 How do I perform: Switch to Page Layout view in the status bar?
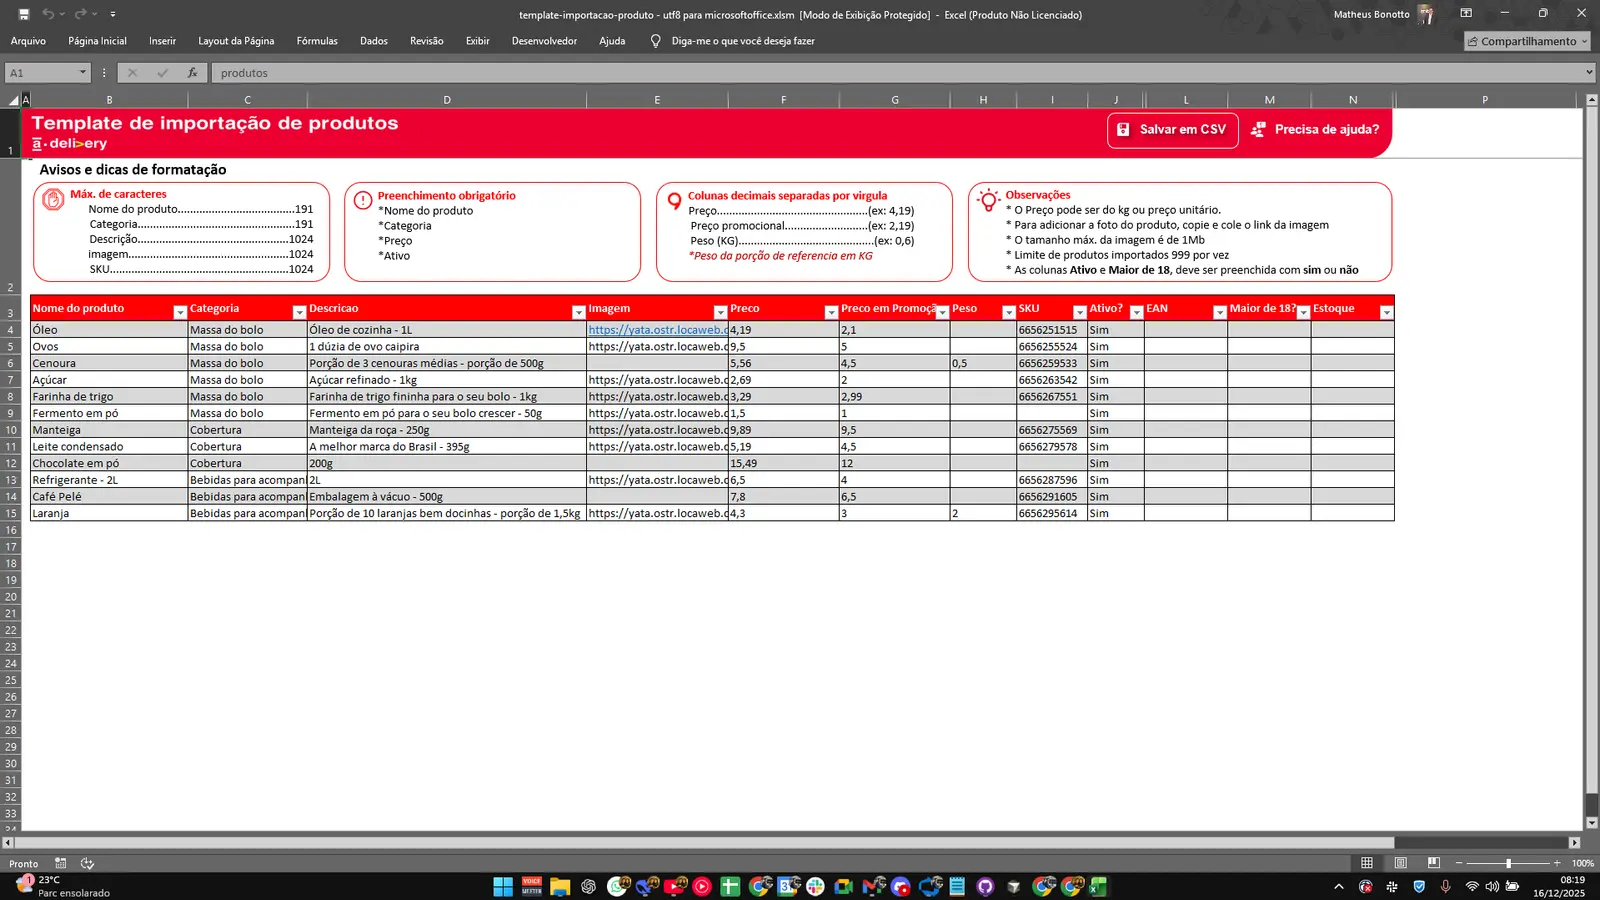point(1401,863)
